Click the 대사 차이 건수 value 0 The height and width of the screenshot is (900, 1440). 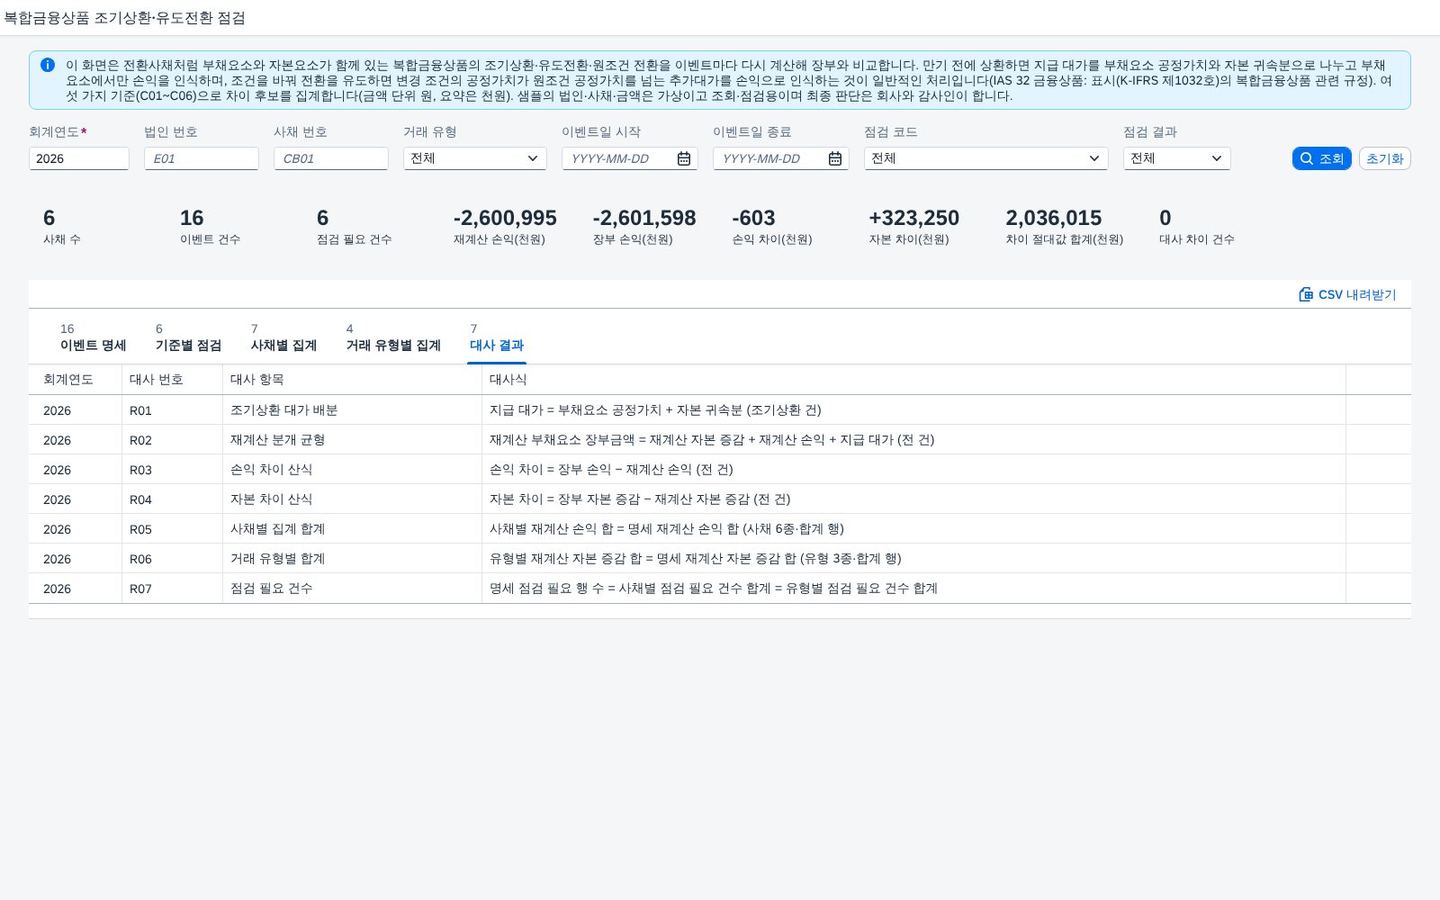click(x=1165, y=218)
